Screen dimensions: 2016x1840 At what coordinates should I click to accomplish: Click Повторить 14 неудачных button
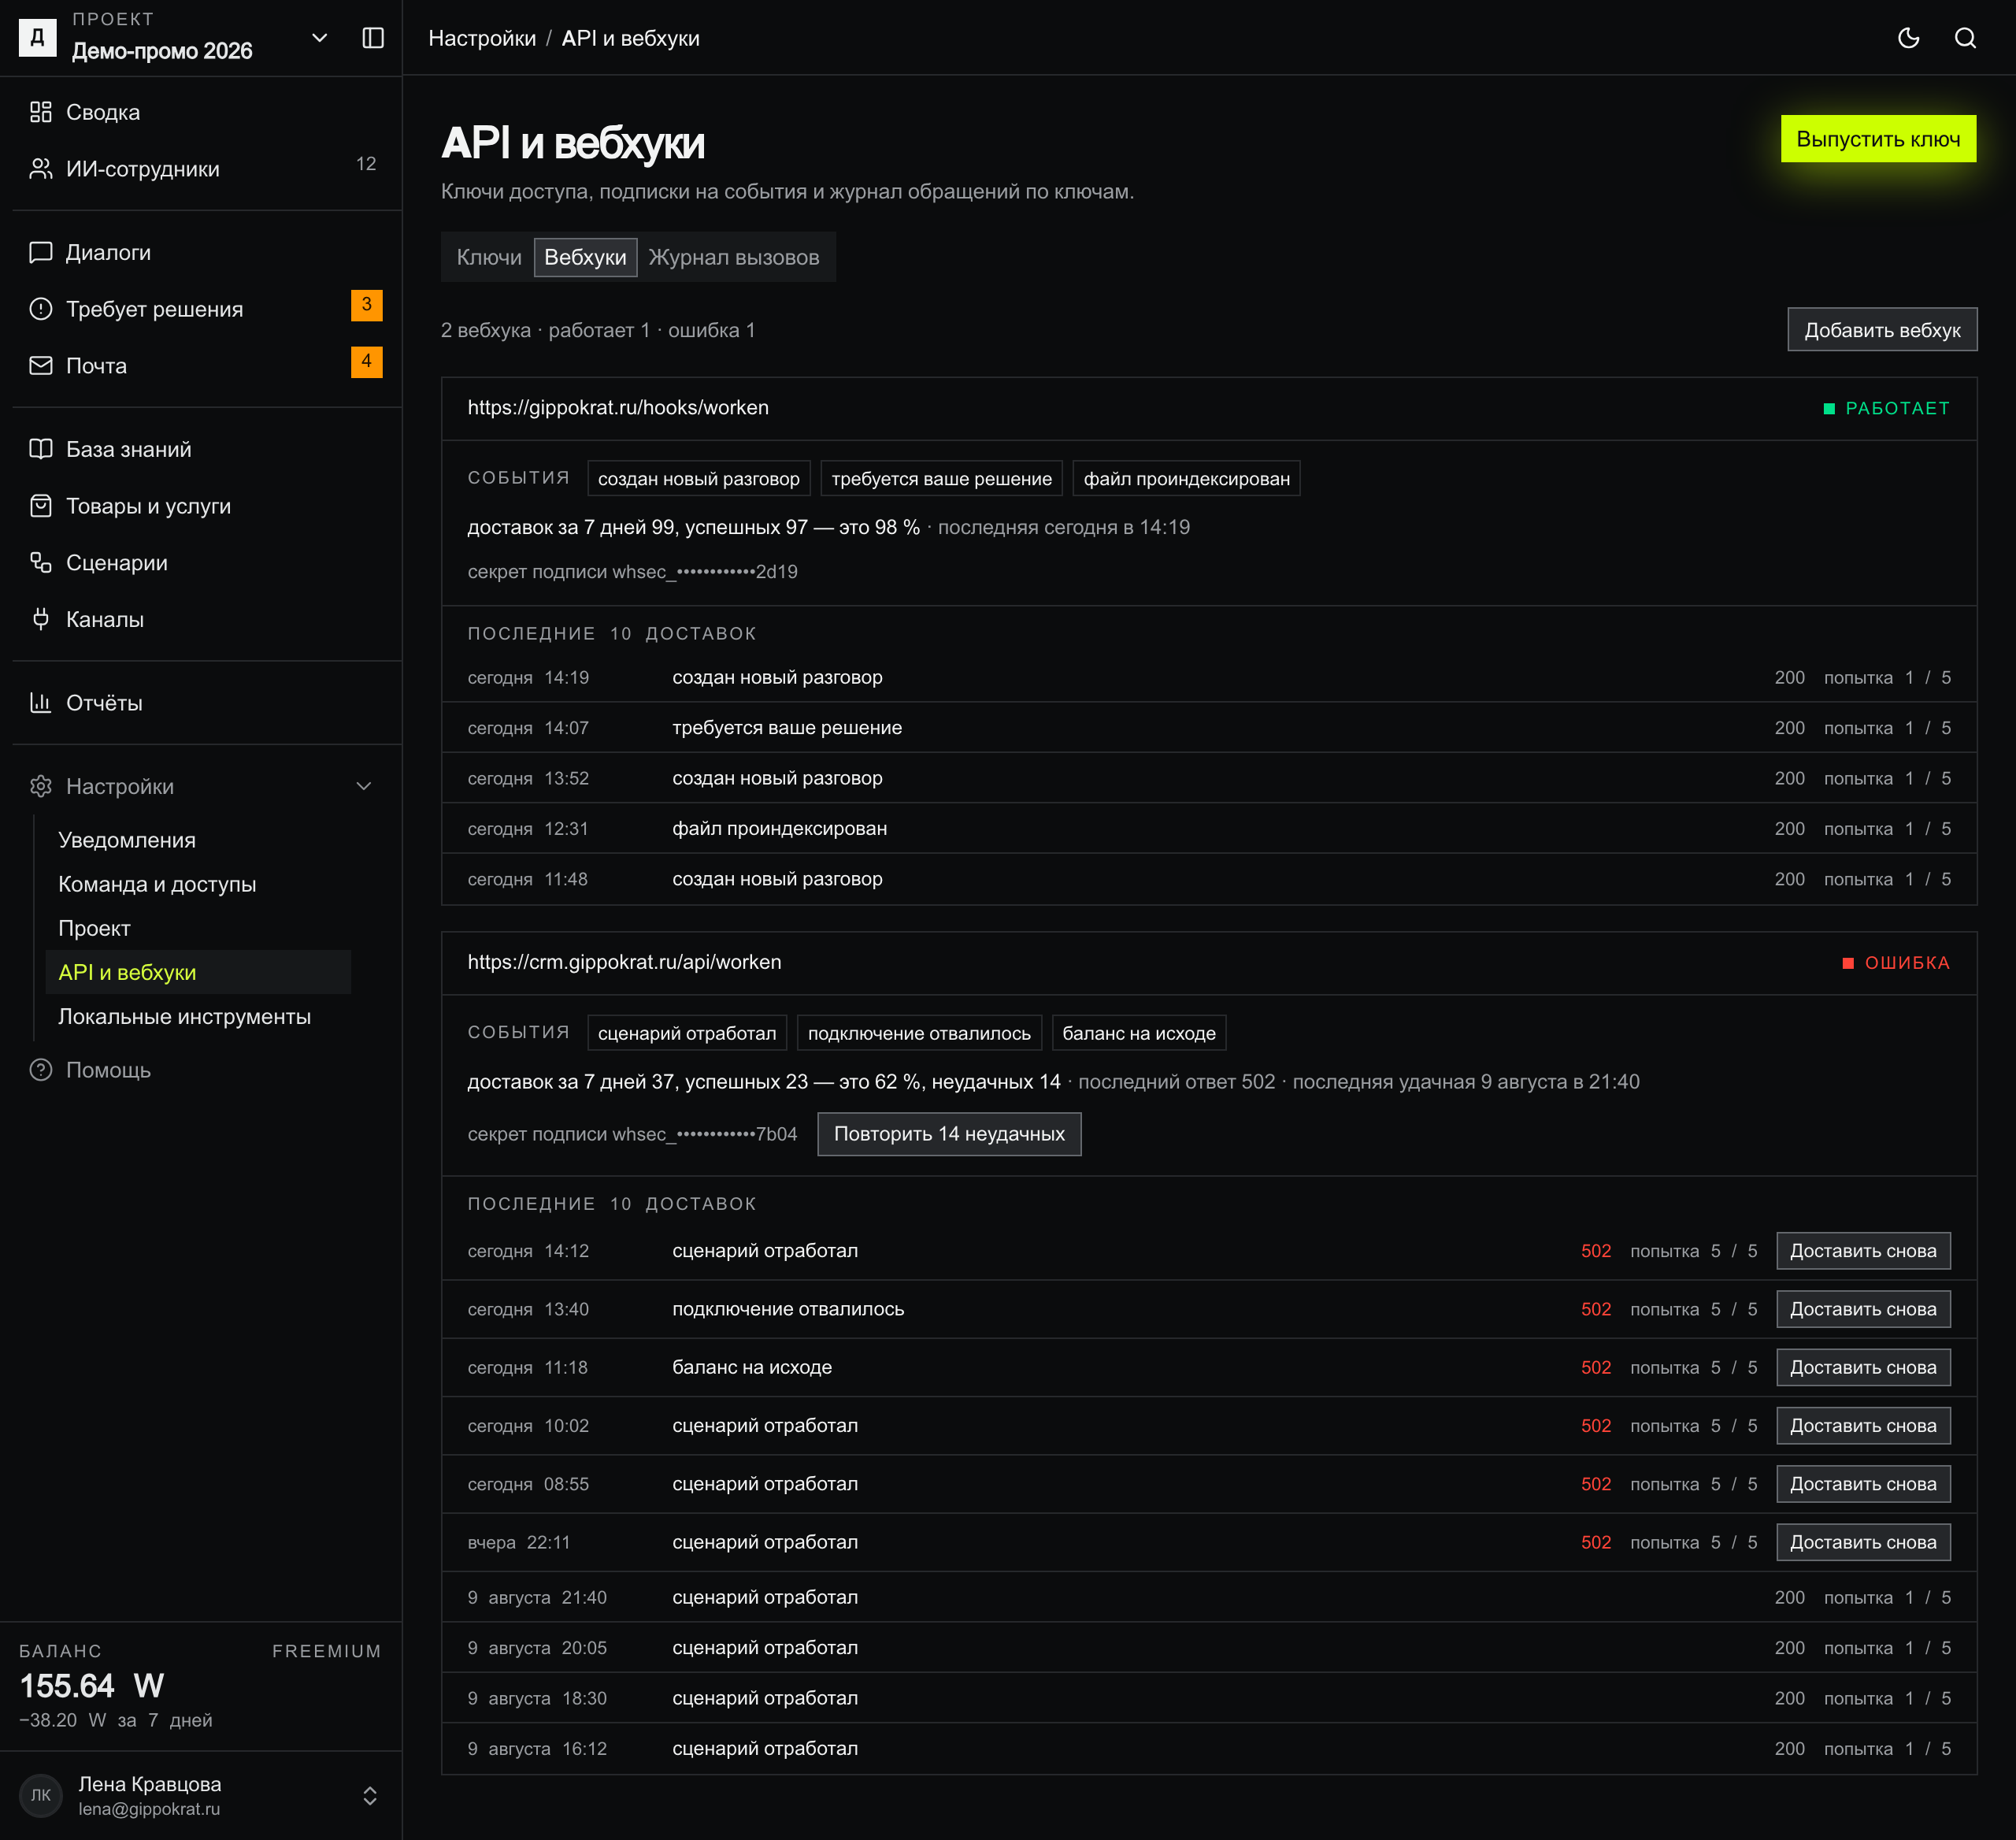949,1134
